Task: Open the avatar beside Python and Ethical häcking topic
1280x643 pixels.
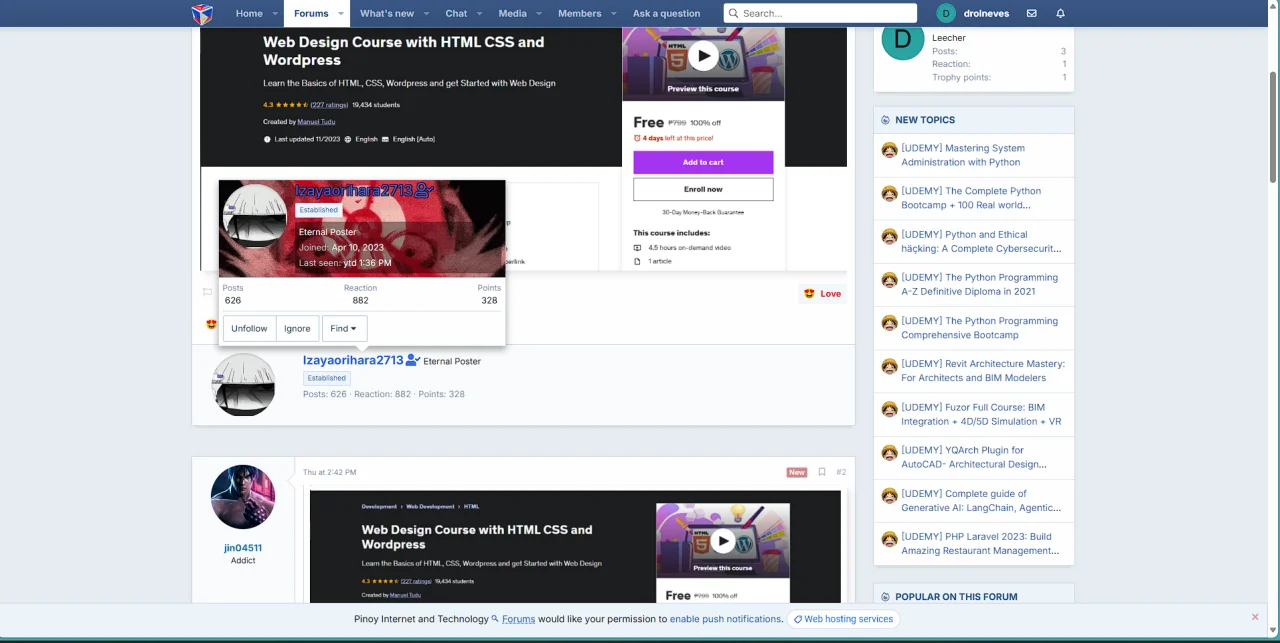Action: (889, 236)
